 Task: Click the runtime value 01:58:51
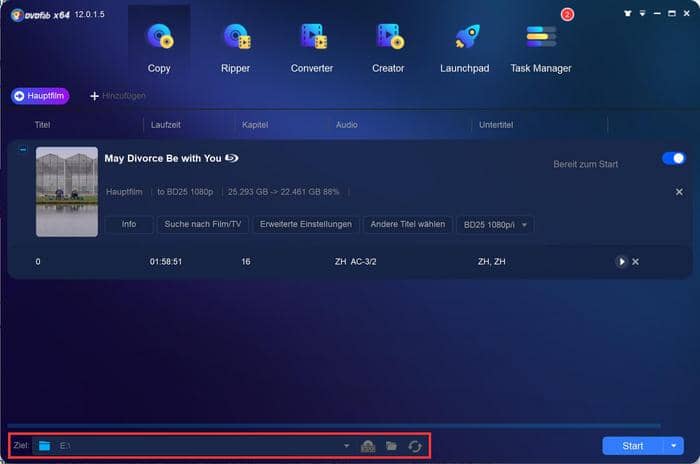click(x=166, y=262)
